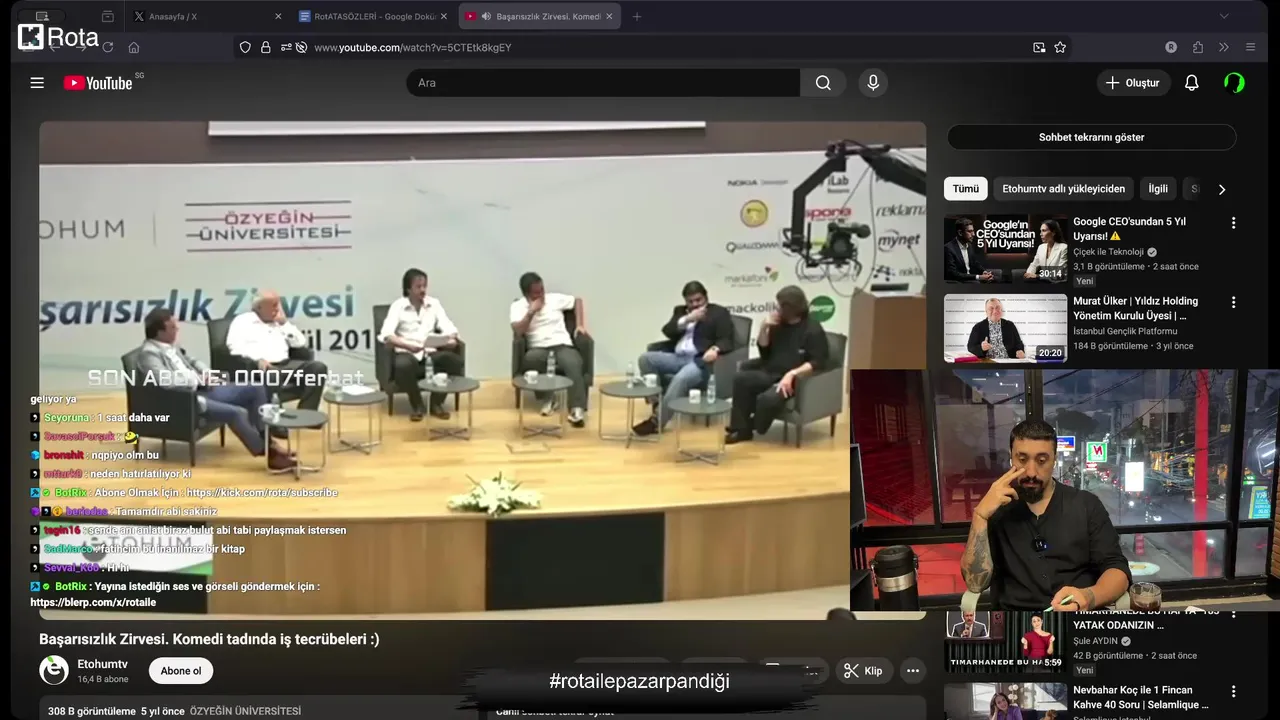Open the notifications bell

coord(1191,83)
